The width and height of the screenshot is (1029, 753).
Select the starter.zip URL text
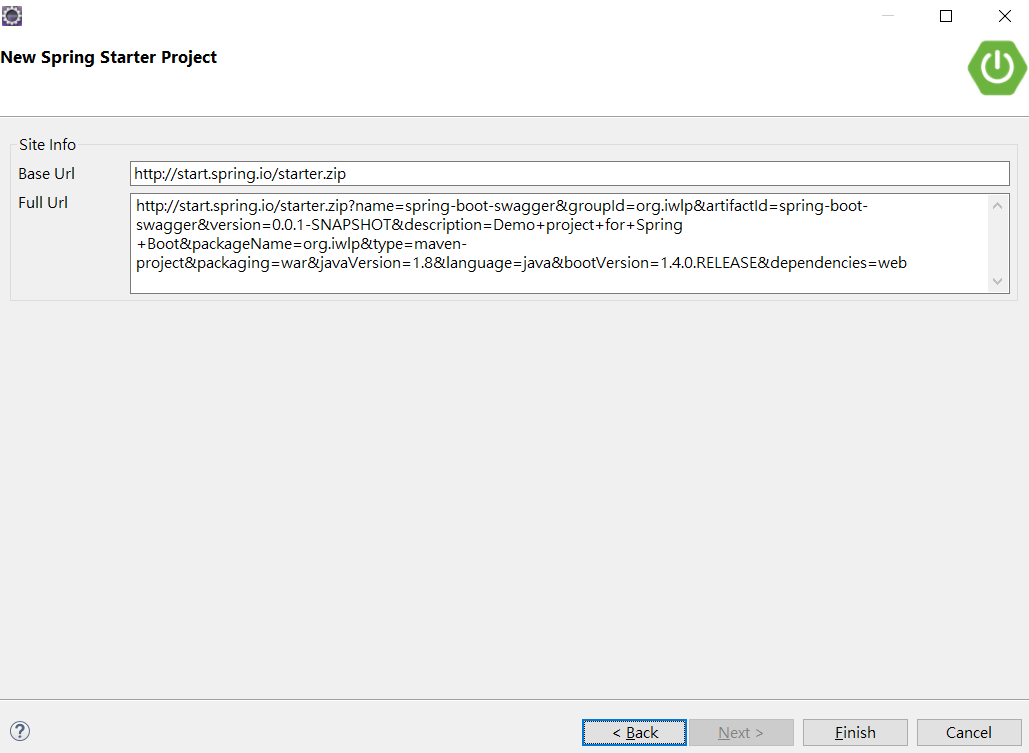tap(239, 173)
